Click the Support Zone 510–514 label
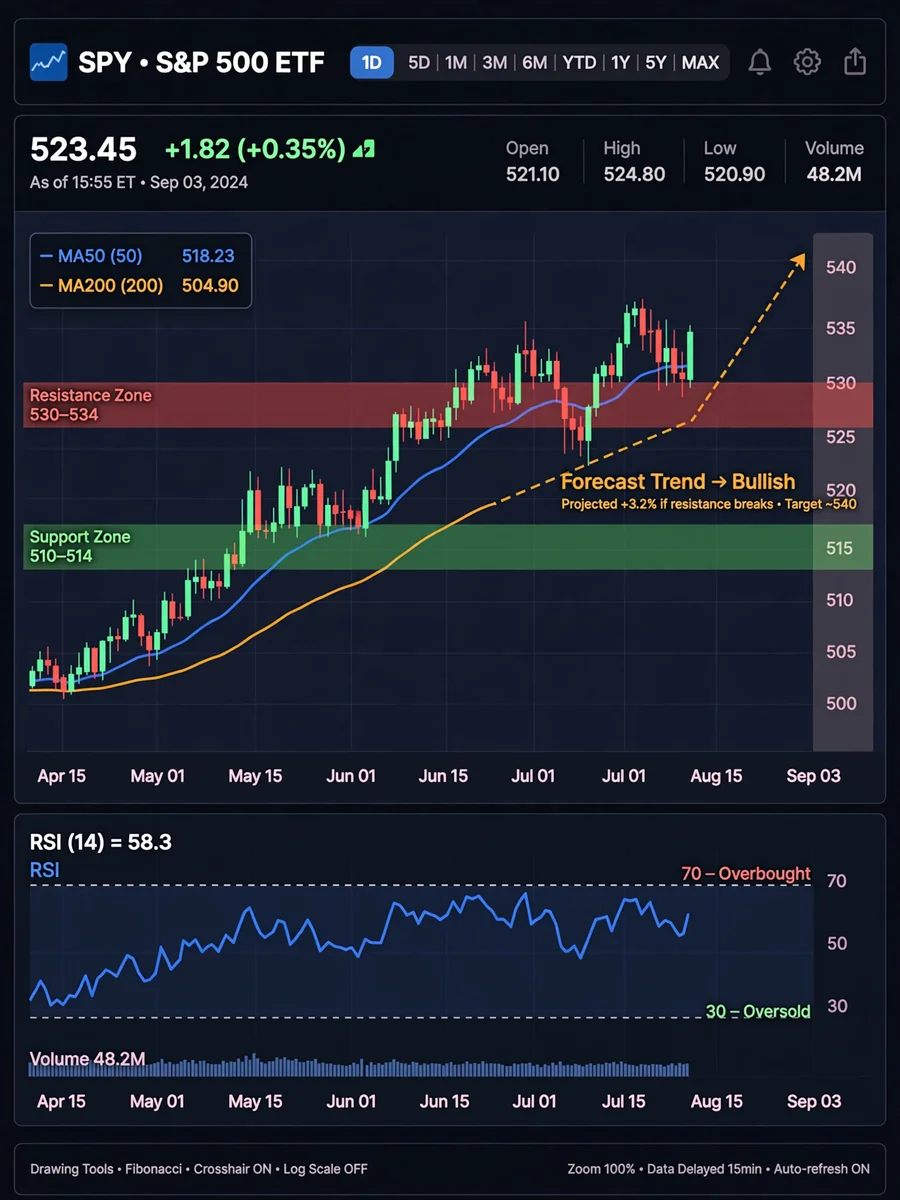Viewport: 900px width, 1200px height. click(80, 546)
